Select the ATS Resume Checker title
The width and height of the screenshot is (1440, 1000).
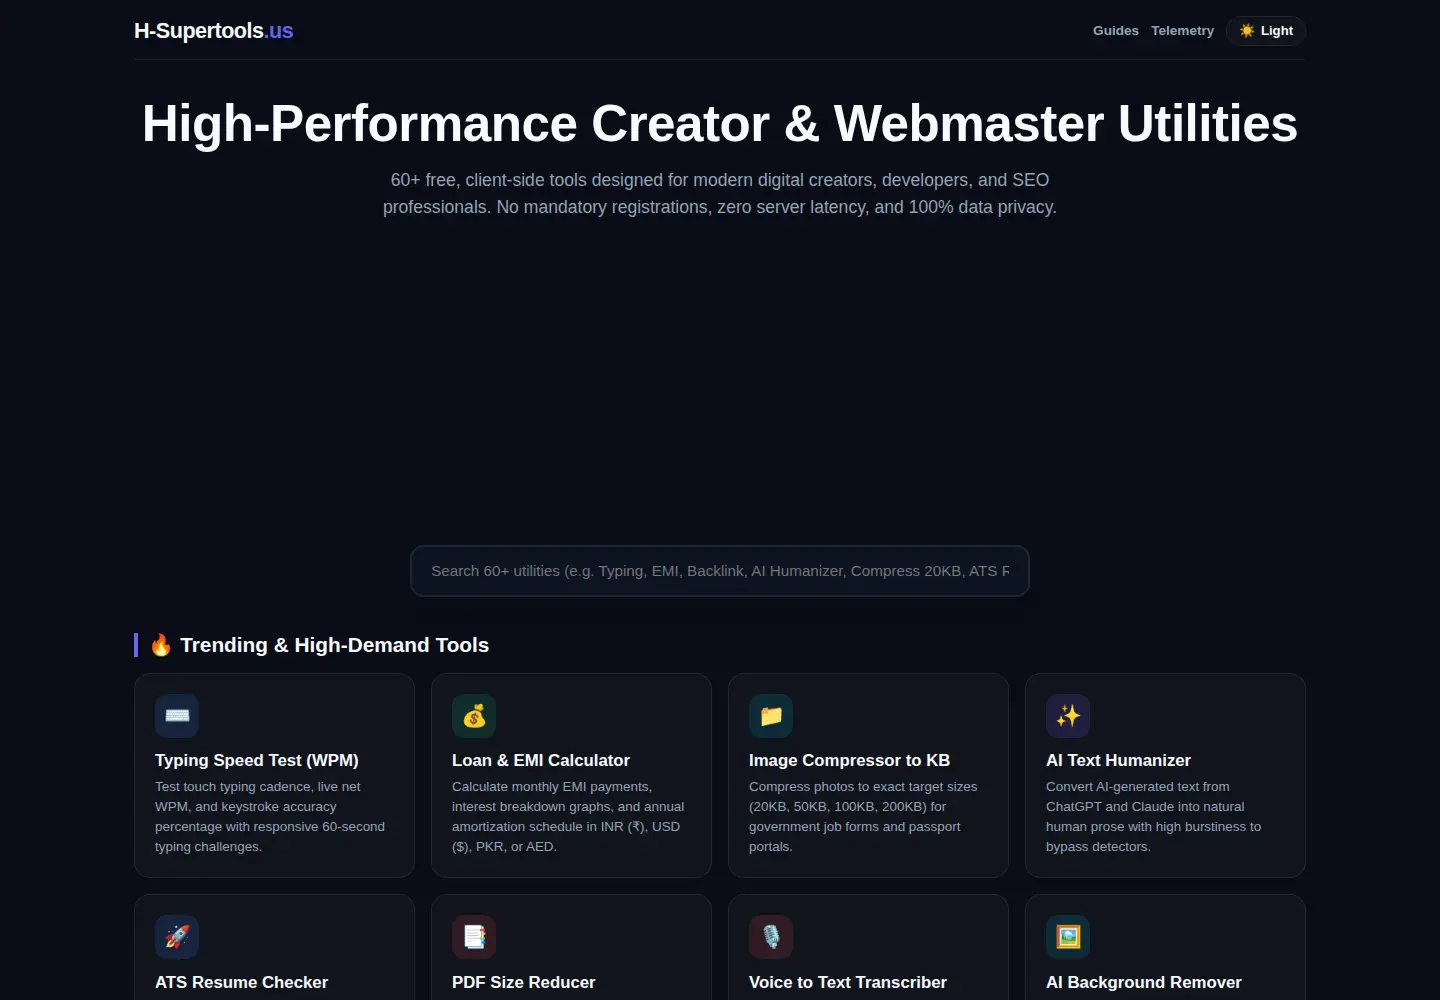[x=241, y=982]
